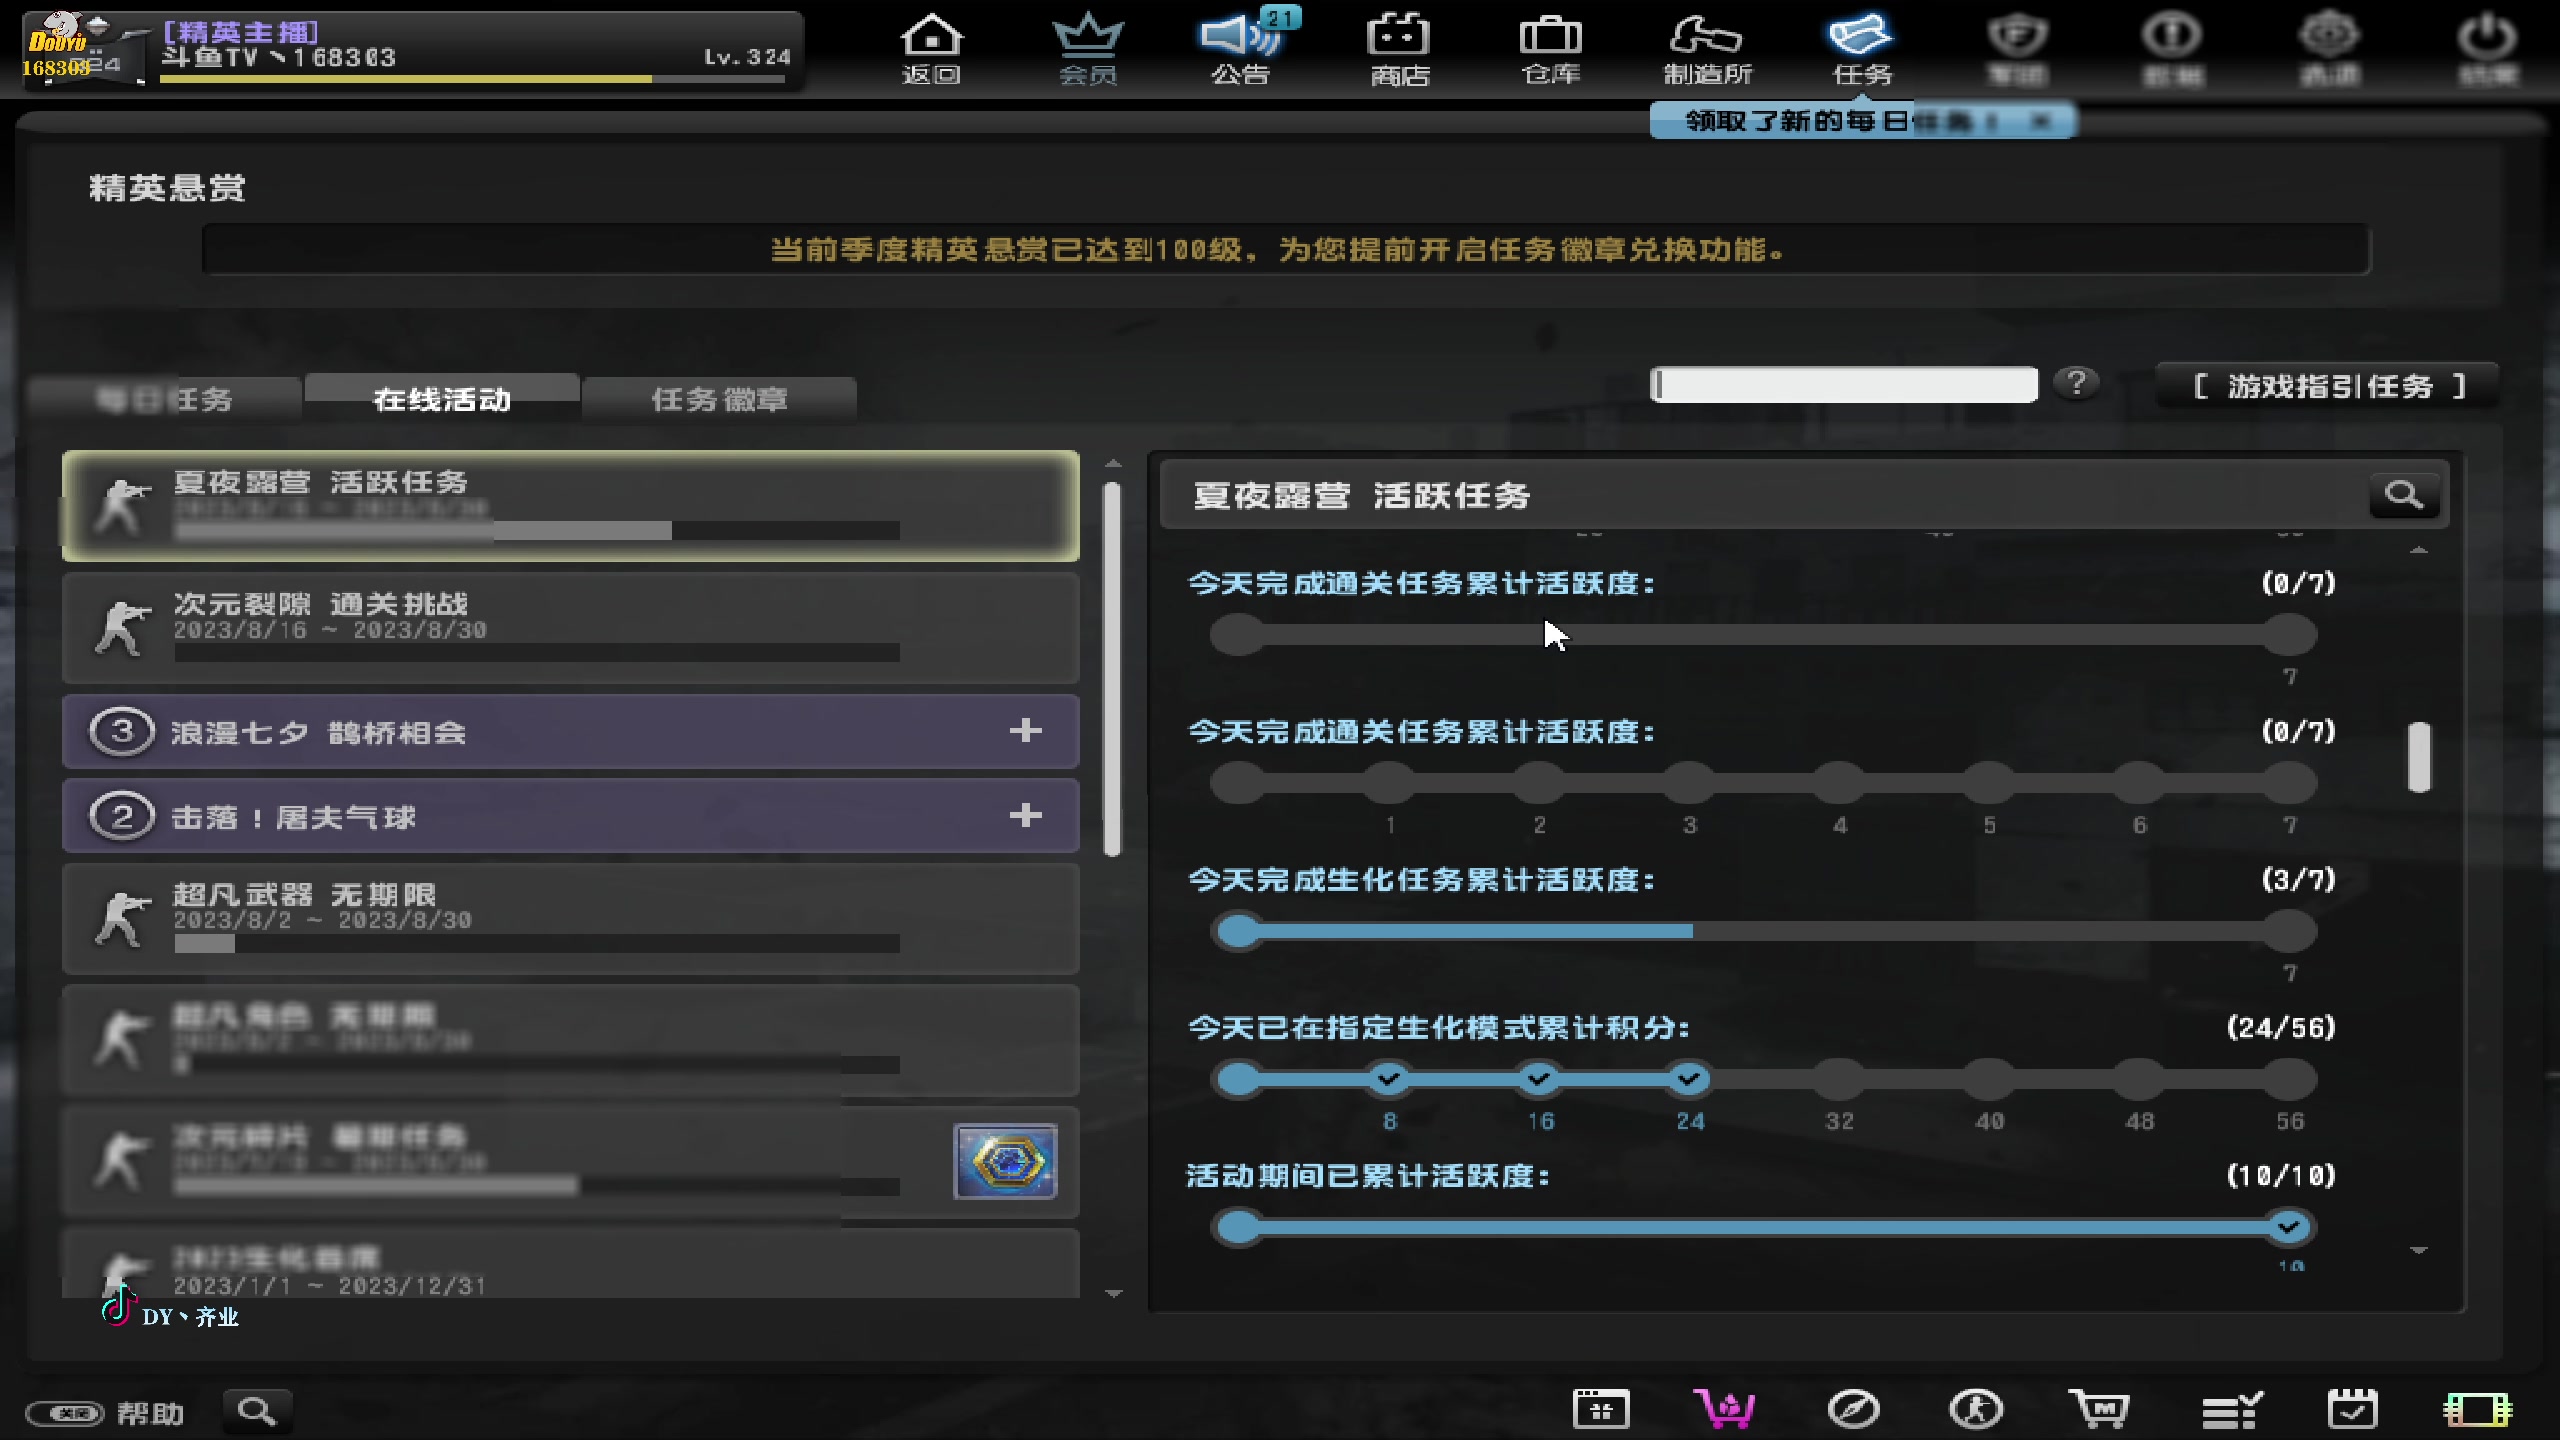Image resolution: width=2560 pixels, height=1440 pixels.
Task: Click the checklist icon in bottom bar
Action: click(x=2232, y=1410)
